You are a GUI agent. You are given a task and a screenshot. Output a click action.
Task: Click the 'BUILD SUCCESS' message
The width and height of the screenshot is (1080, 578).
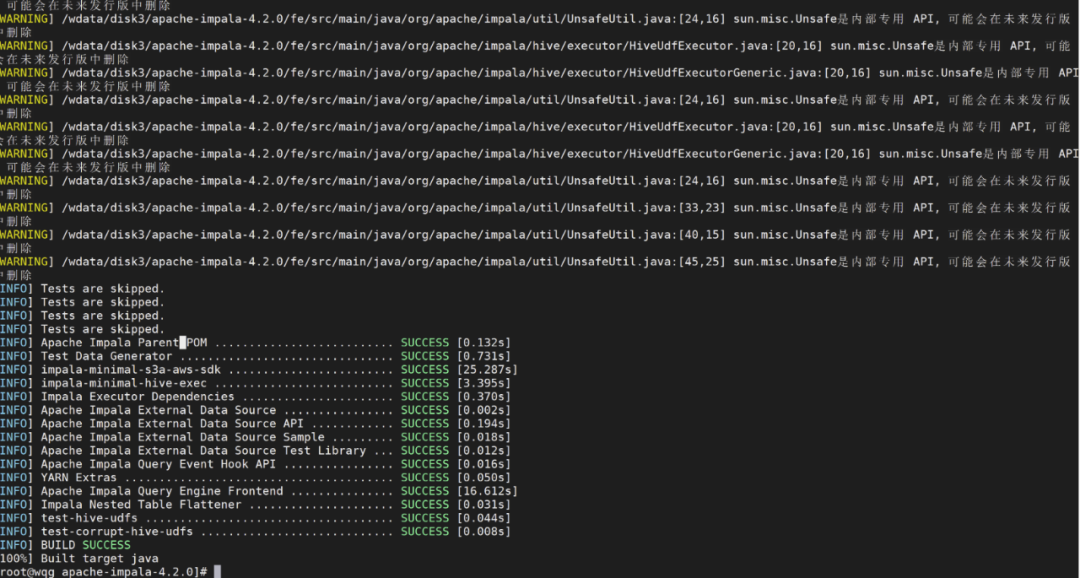pos(85,545)
